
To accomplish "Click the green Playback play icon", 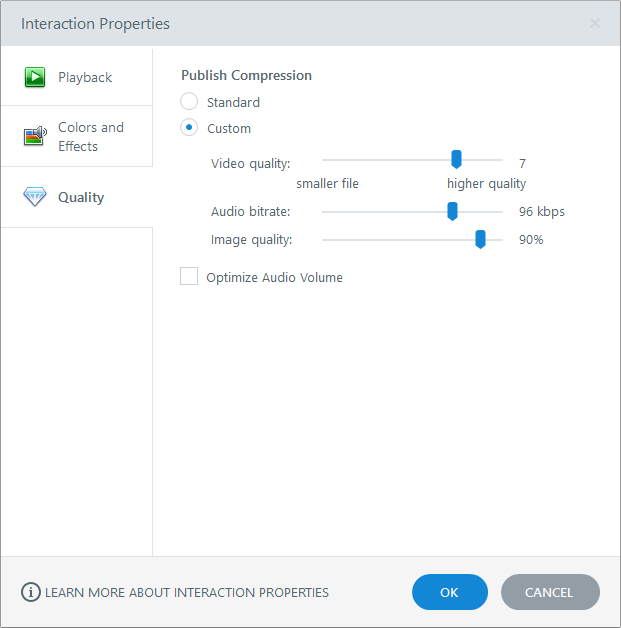I will pyautogui.click(x=35, y=77).
